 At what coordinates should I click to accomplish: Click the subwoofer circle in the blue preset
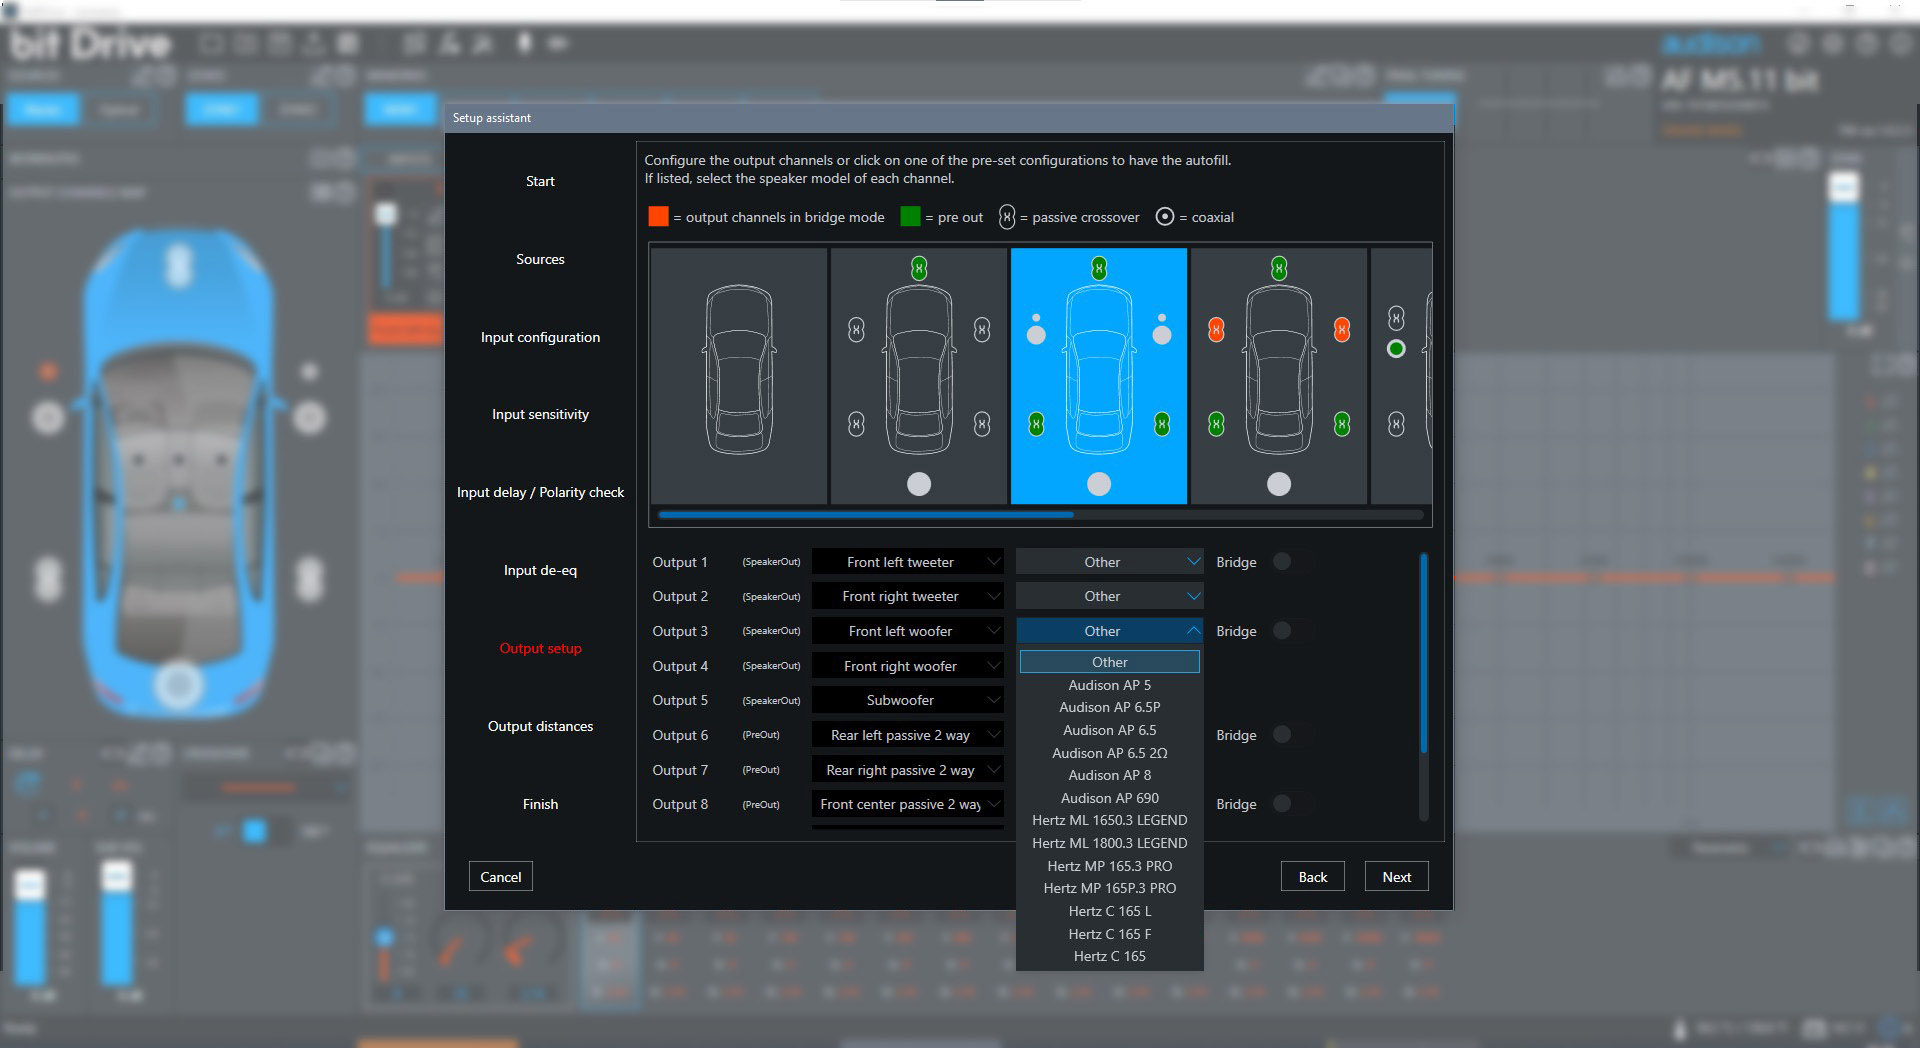[1099, 484]
